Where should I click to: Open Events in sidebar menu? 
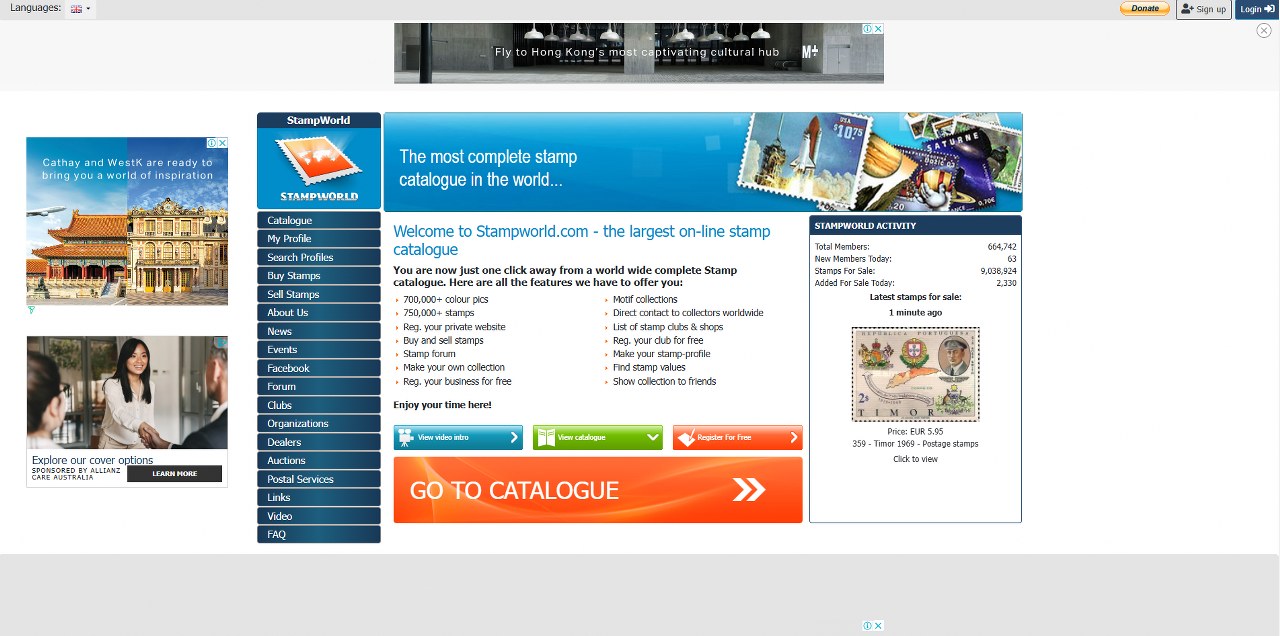click(319, 350)
